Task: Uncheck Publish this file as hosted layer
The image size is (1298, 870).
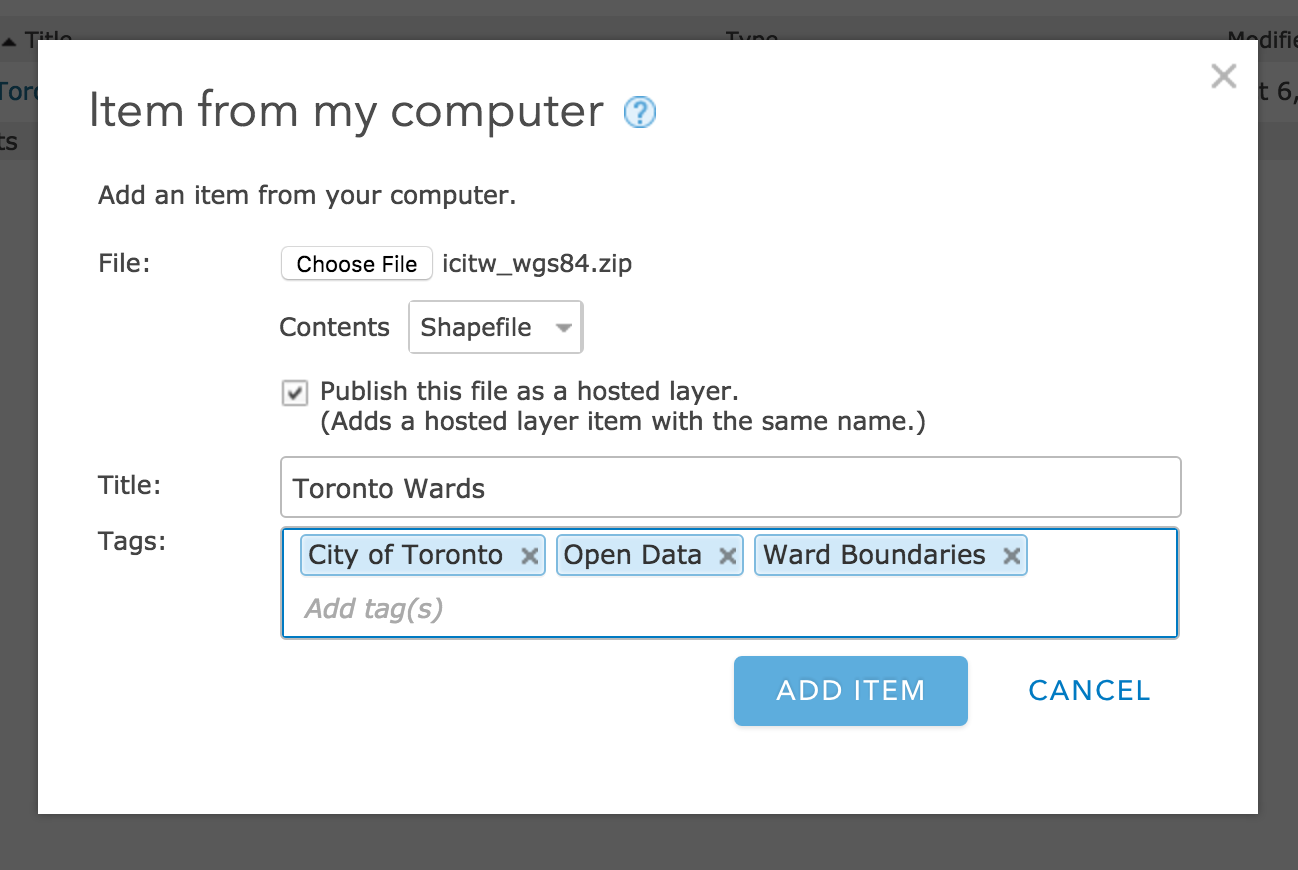Action: (294, 393)
